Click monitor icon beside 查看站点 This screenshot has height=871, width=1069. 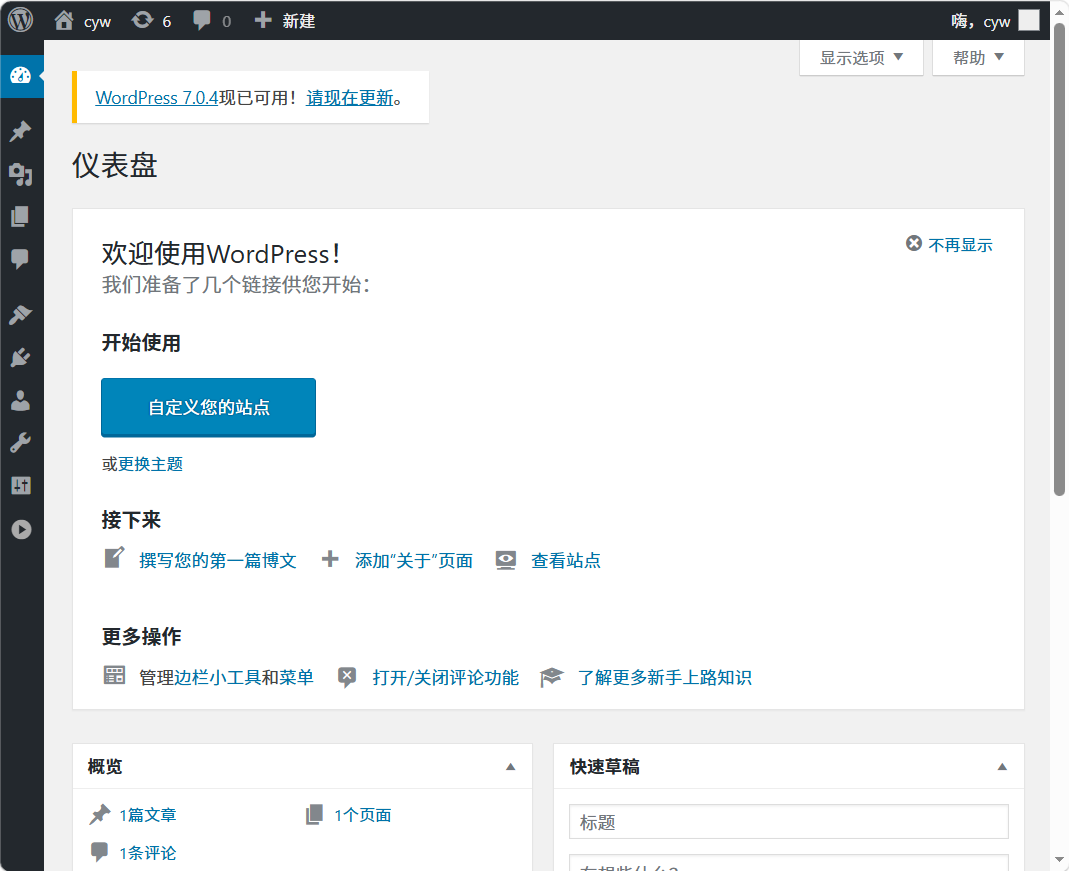pos(506,560)
